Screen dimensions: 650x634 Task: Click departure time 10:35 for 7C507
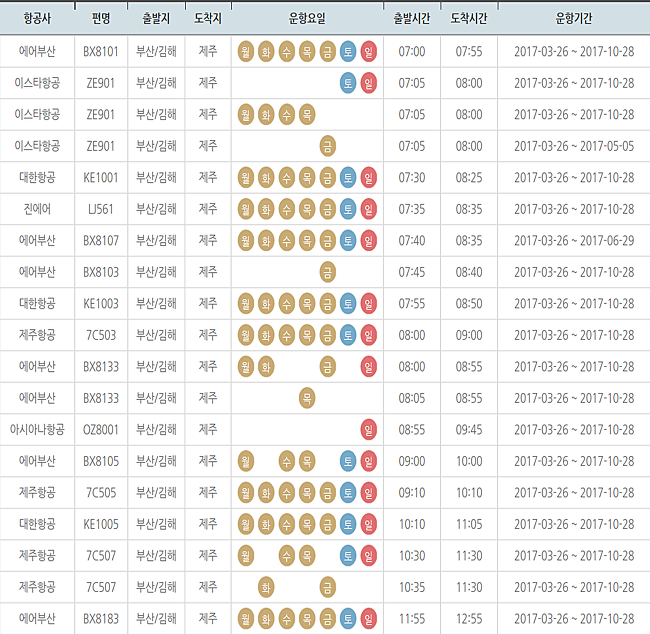click(x=412, y=587)
